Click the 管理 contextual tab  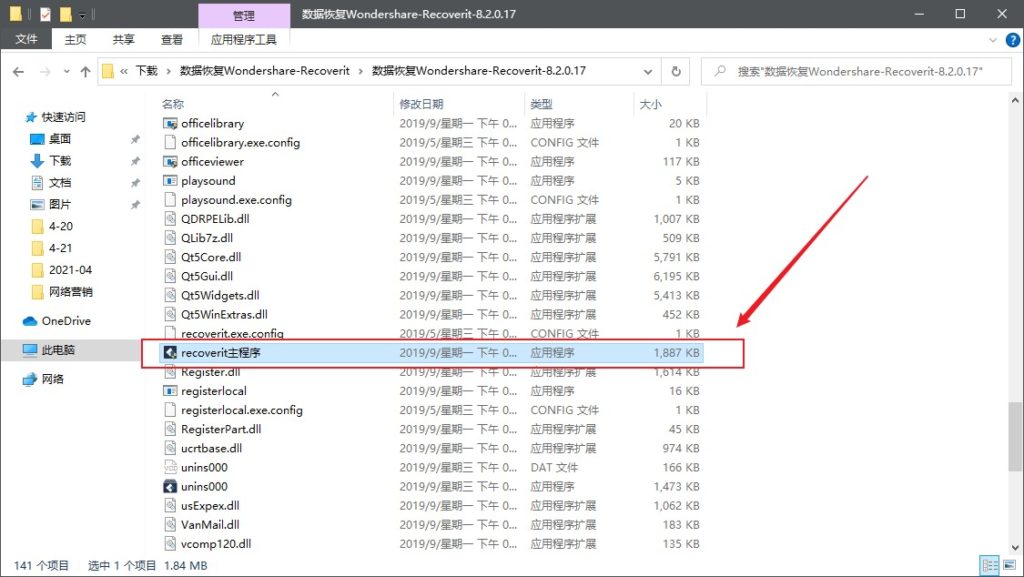tap(244, 15)
